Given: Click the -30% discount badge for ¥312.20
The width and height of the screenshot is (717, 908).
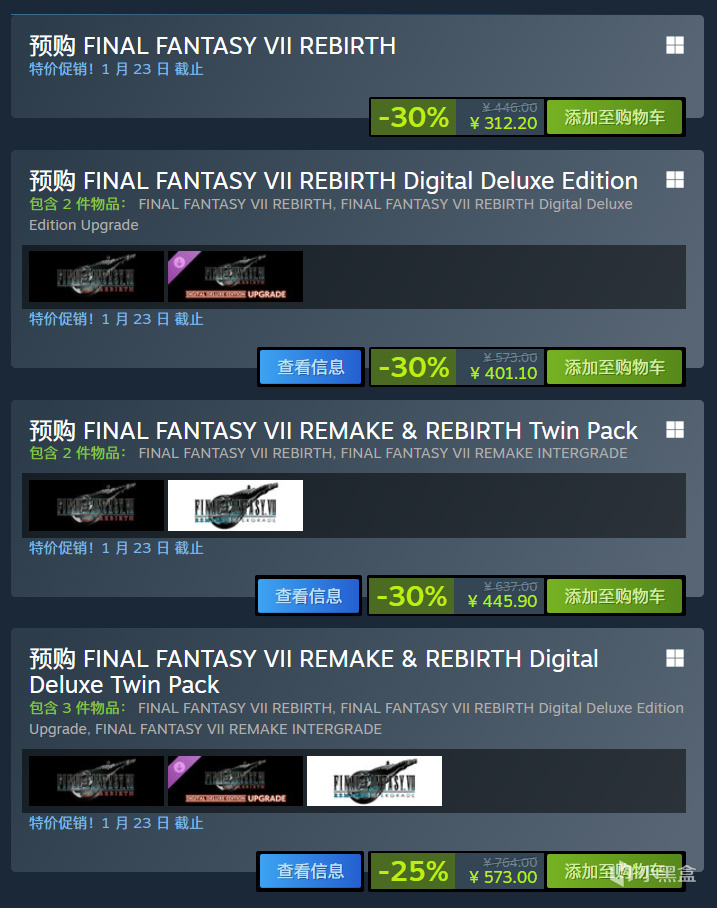Looking at the screenshot, I should (x=414, y=117).
